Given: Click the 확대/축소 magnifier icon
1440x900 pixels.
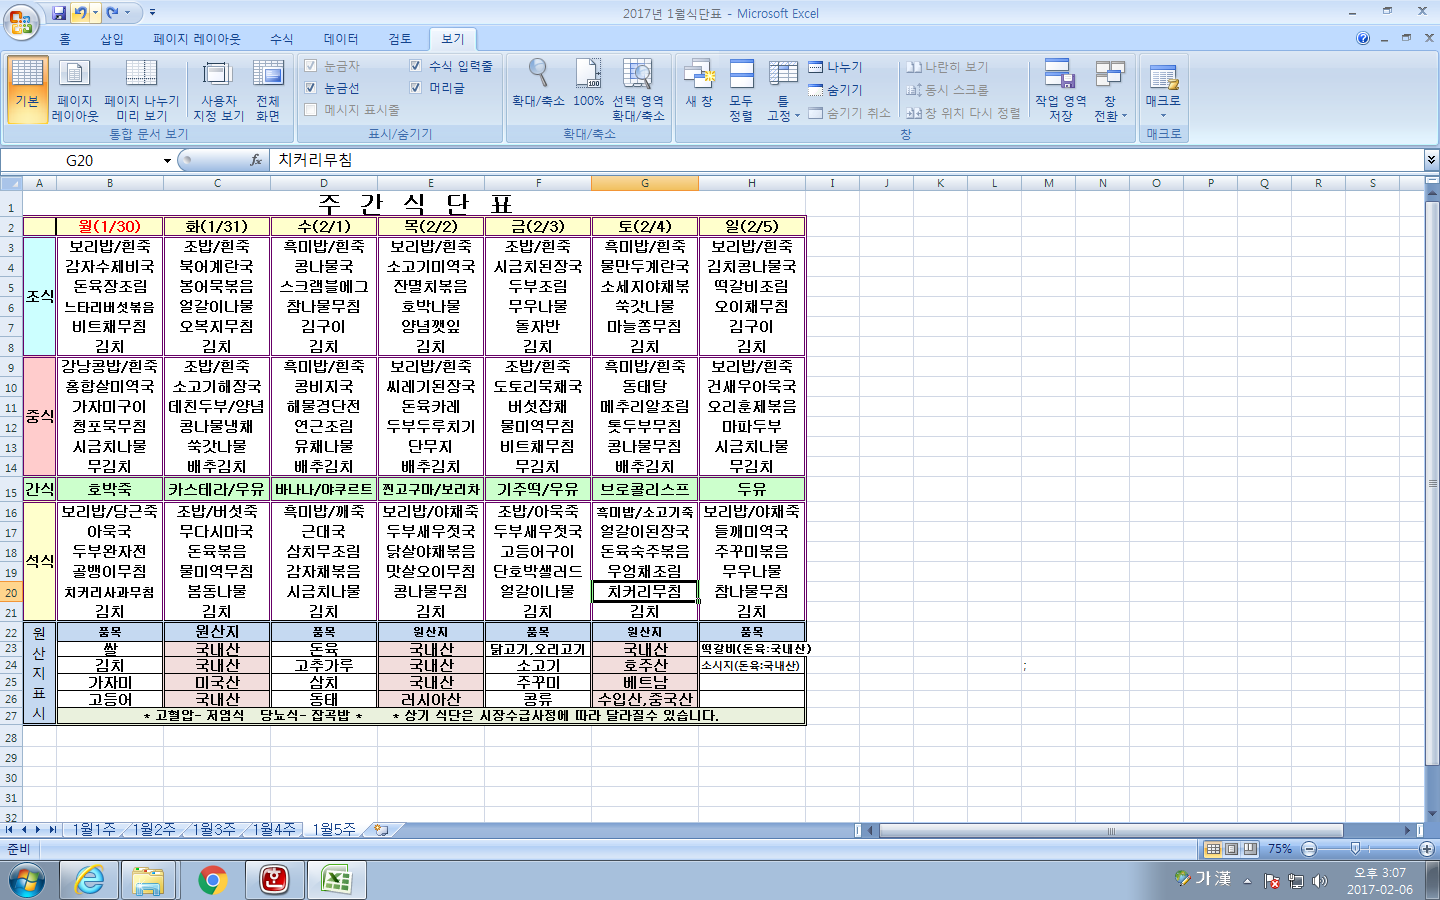Looking at the screenshot, I should pyautogui.click(x=538, y=75).
